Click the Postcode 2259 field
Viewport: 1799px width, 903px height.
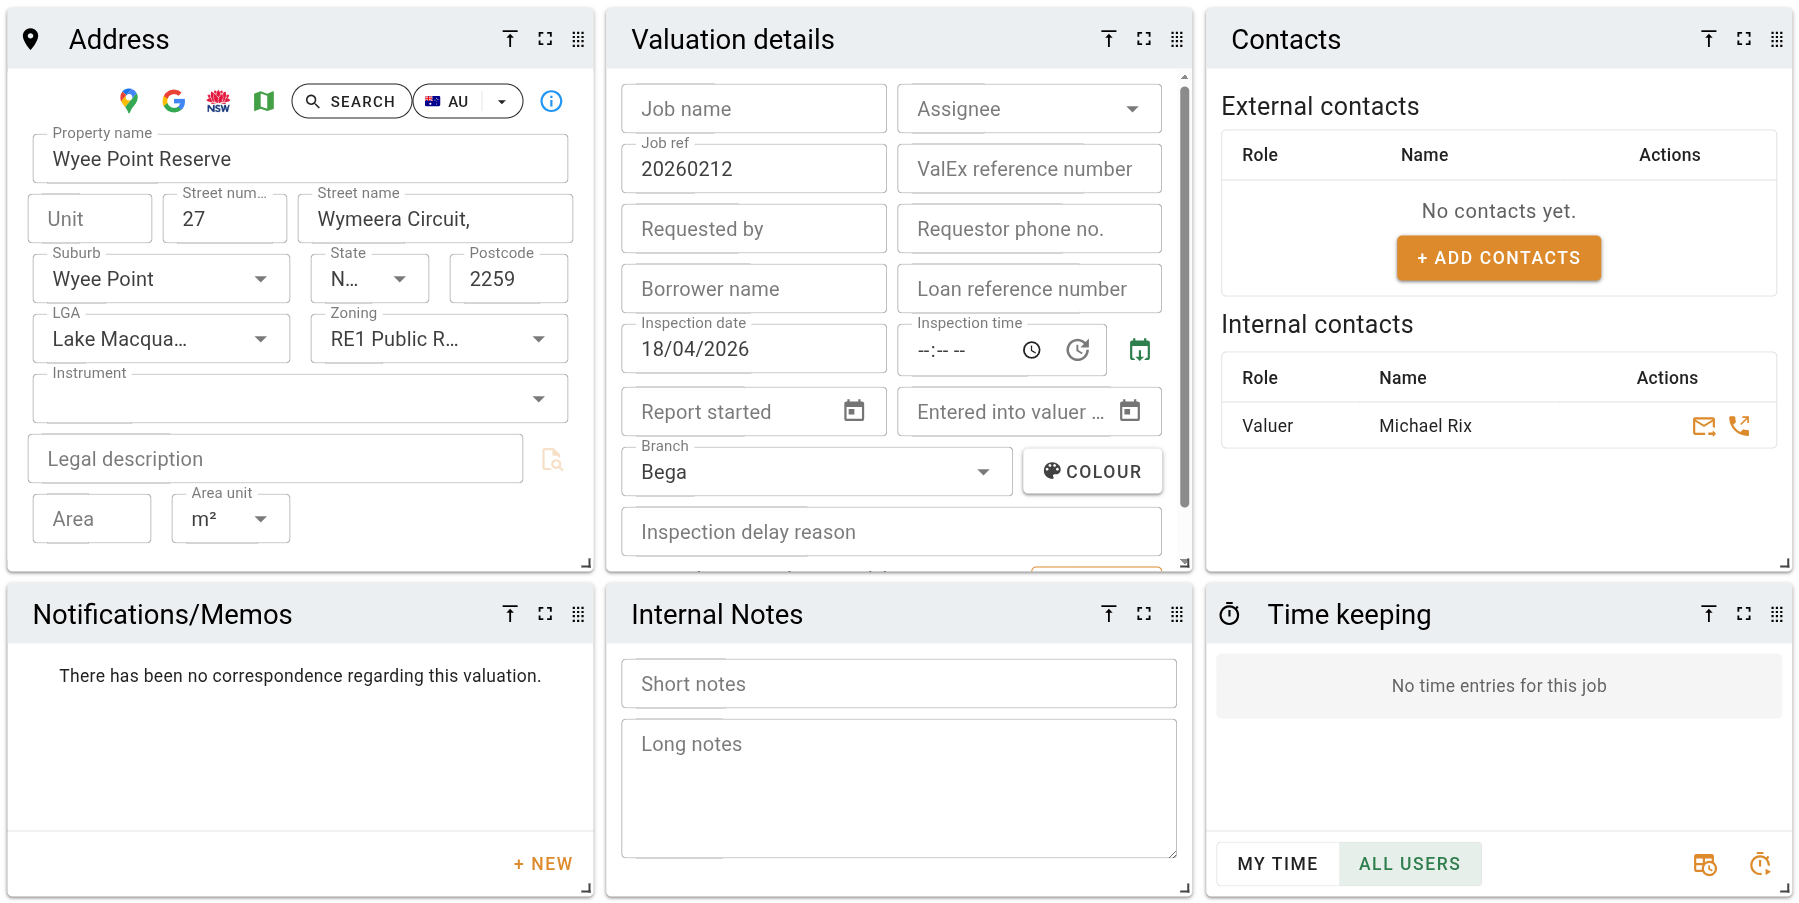(509, 279)
